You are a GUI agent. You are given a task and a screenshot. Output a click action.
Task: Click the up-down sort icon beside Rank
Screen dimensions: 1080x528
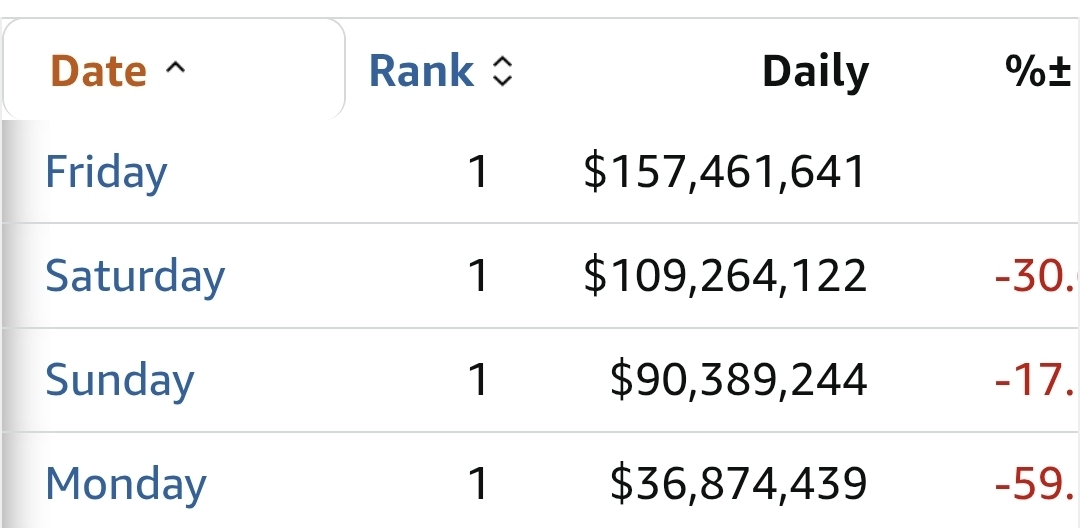(503, 71)
